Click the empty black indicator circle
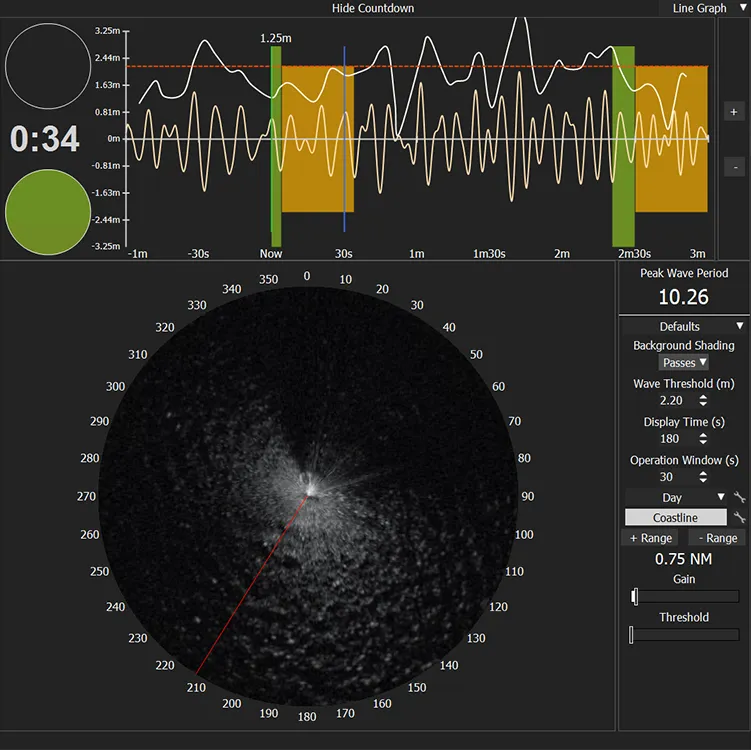The height and width of the screenshot is (750, 751). tap(48, 66)
